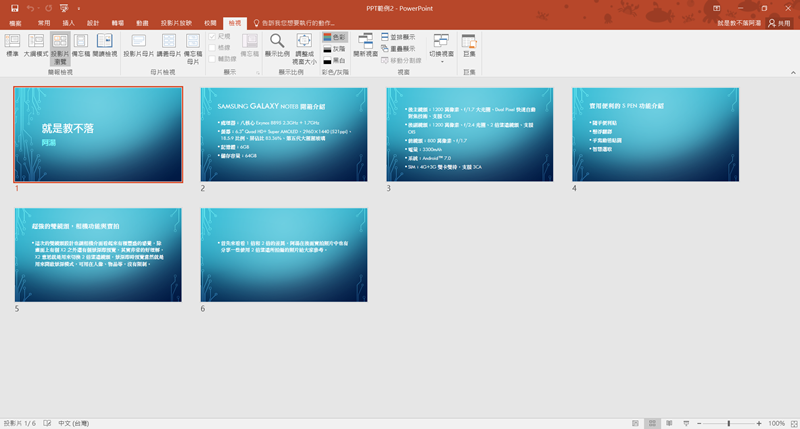The height and width of the screenshot is (429, 800).
Task: Open the 插入 (Insert) ribbon tab
Action: click(x=68, y=21)
